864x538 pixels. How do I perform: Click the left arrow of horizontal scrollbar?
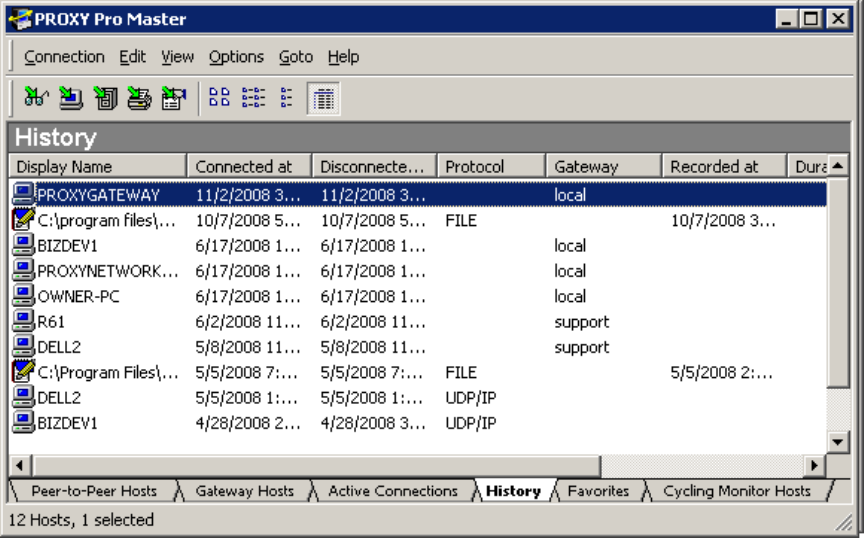20,465
